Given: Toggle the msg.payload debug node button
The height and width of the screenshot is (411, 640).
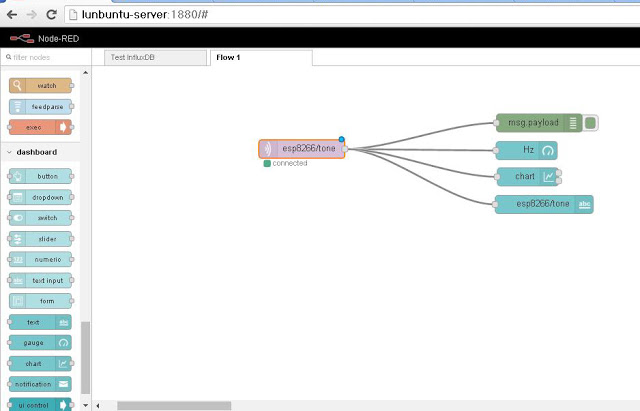Looking at the screenshot, I should tap(590, 123).
